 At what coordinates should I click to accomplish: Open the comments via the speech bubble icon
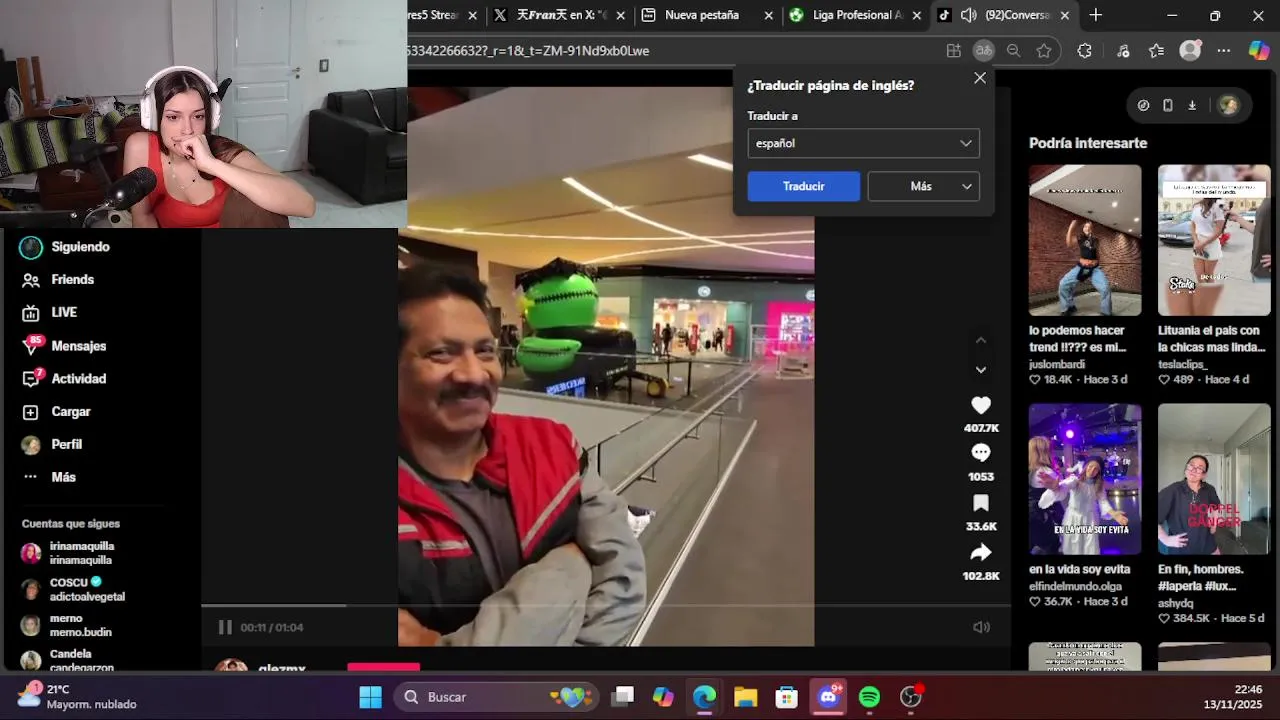coord(981,453)
